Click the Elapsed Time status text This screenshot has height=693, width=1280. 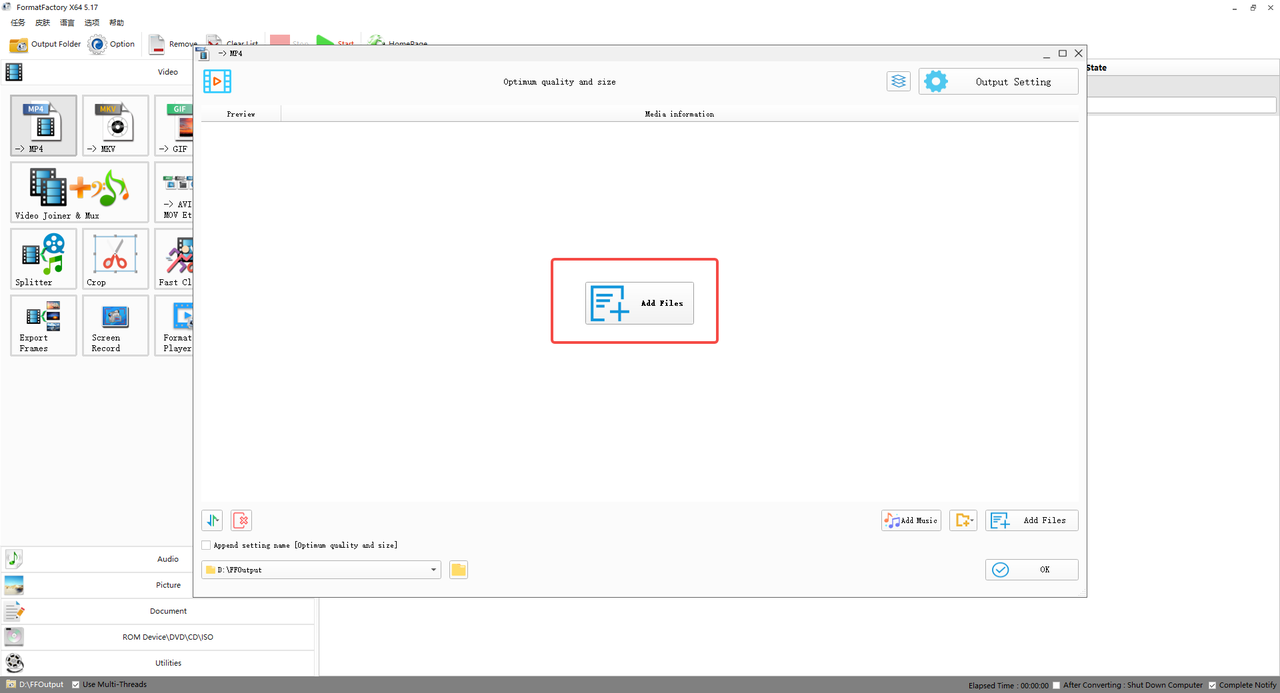click(1008, 685)
